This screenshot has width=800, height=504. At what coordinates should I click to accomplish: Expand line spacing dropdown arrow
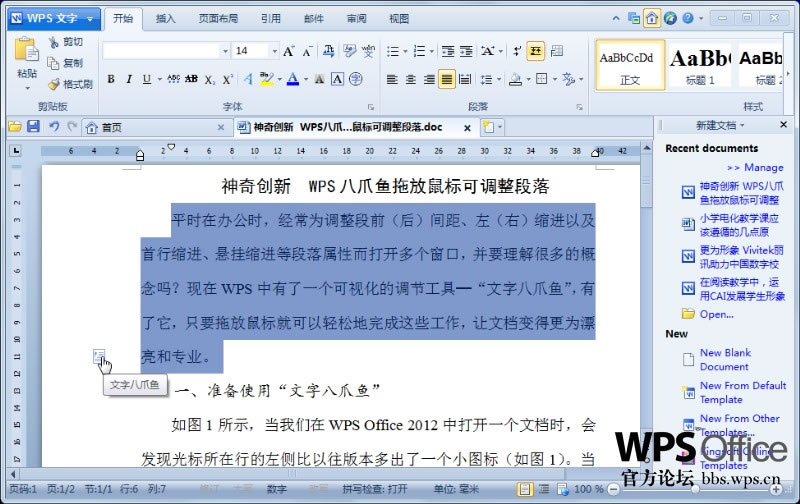[x=498, y=79]
